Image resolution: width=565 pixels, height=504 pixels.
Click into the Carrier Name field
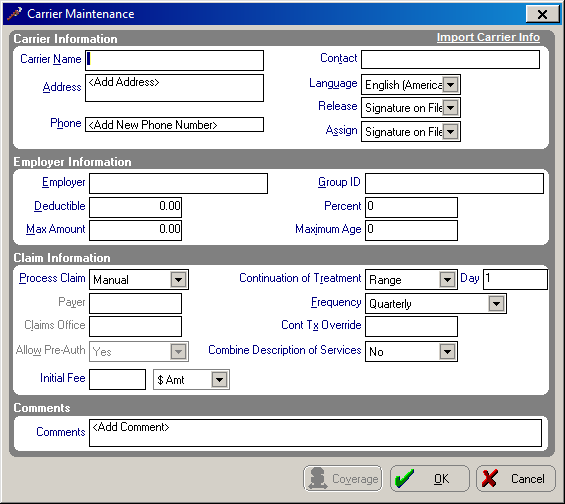[174, 61]
